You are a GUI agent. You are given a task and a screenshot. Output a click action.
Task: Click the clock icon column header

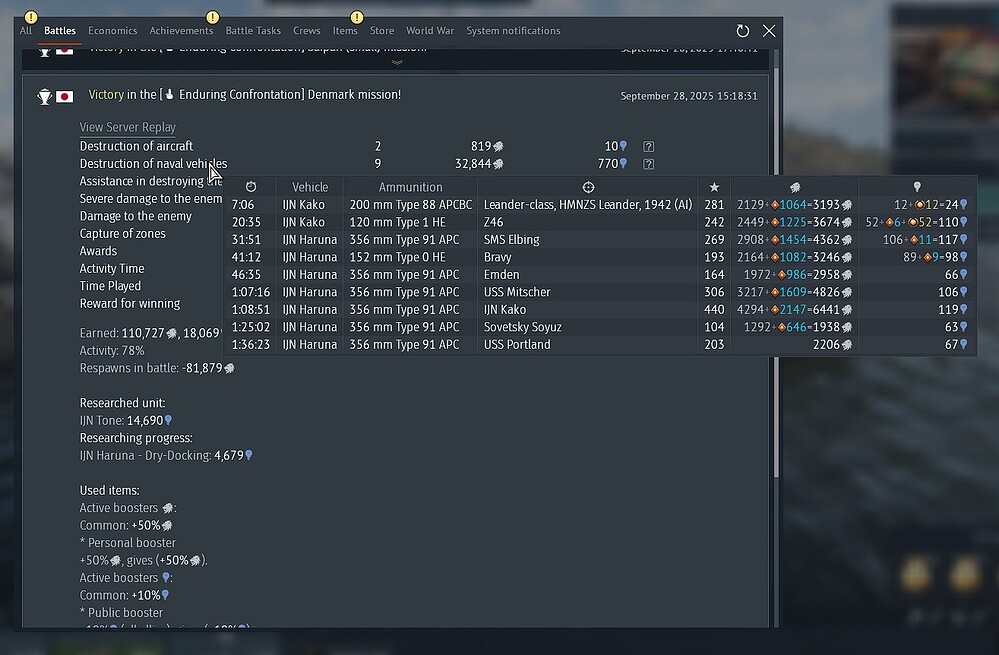click(251, 187)
